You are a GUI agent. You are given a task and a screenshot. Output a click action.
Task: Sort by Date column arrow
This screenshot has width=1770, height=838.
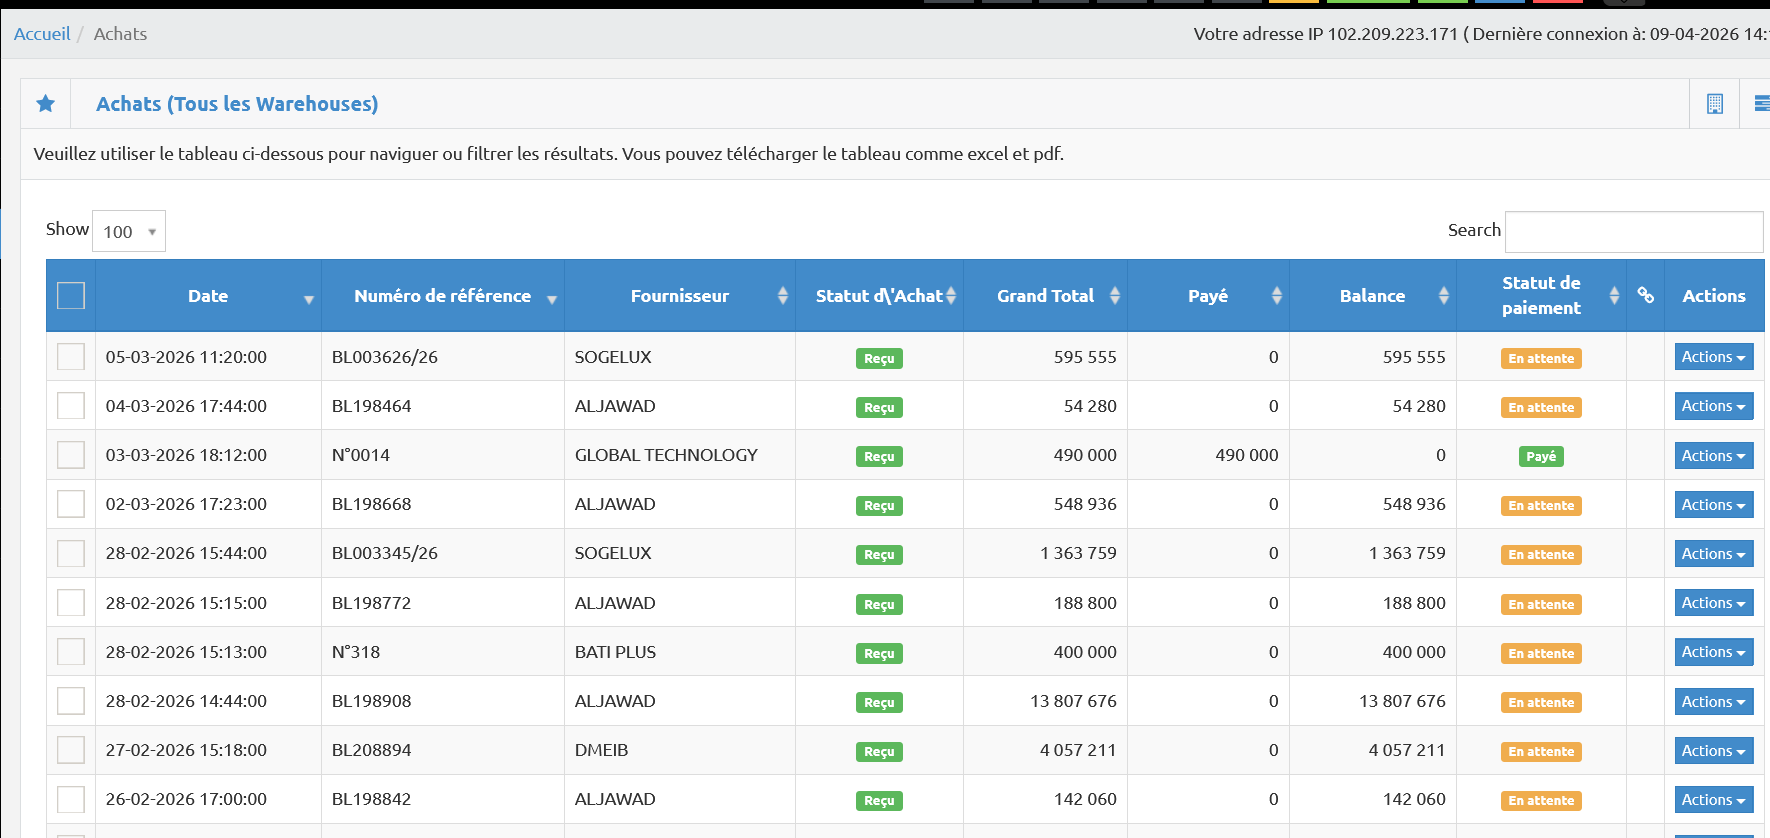pyautogui.click(x=308, y=299)
